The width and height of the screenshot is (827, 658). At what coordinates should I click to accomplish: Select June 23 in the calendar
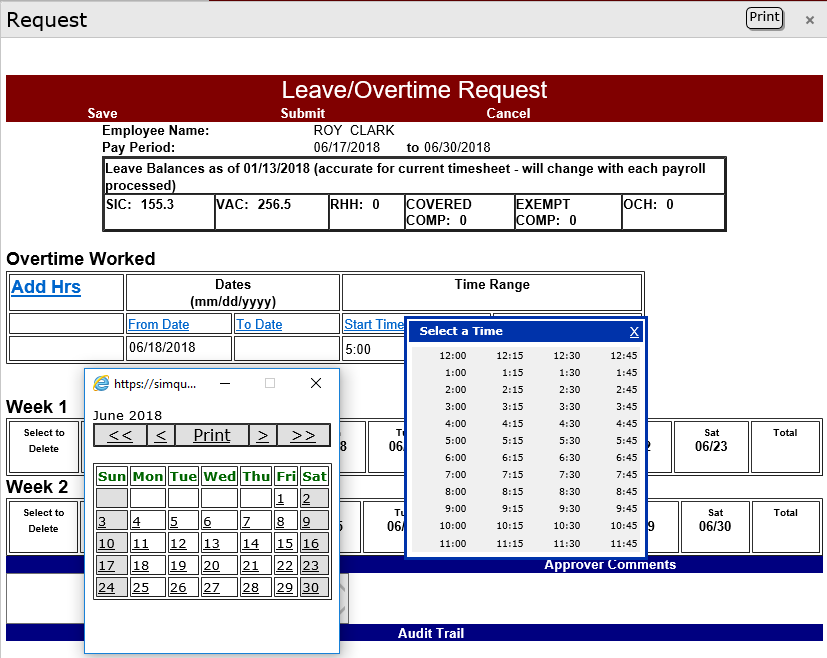coord(311,566)
